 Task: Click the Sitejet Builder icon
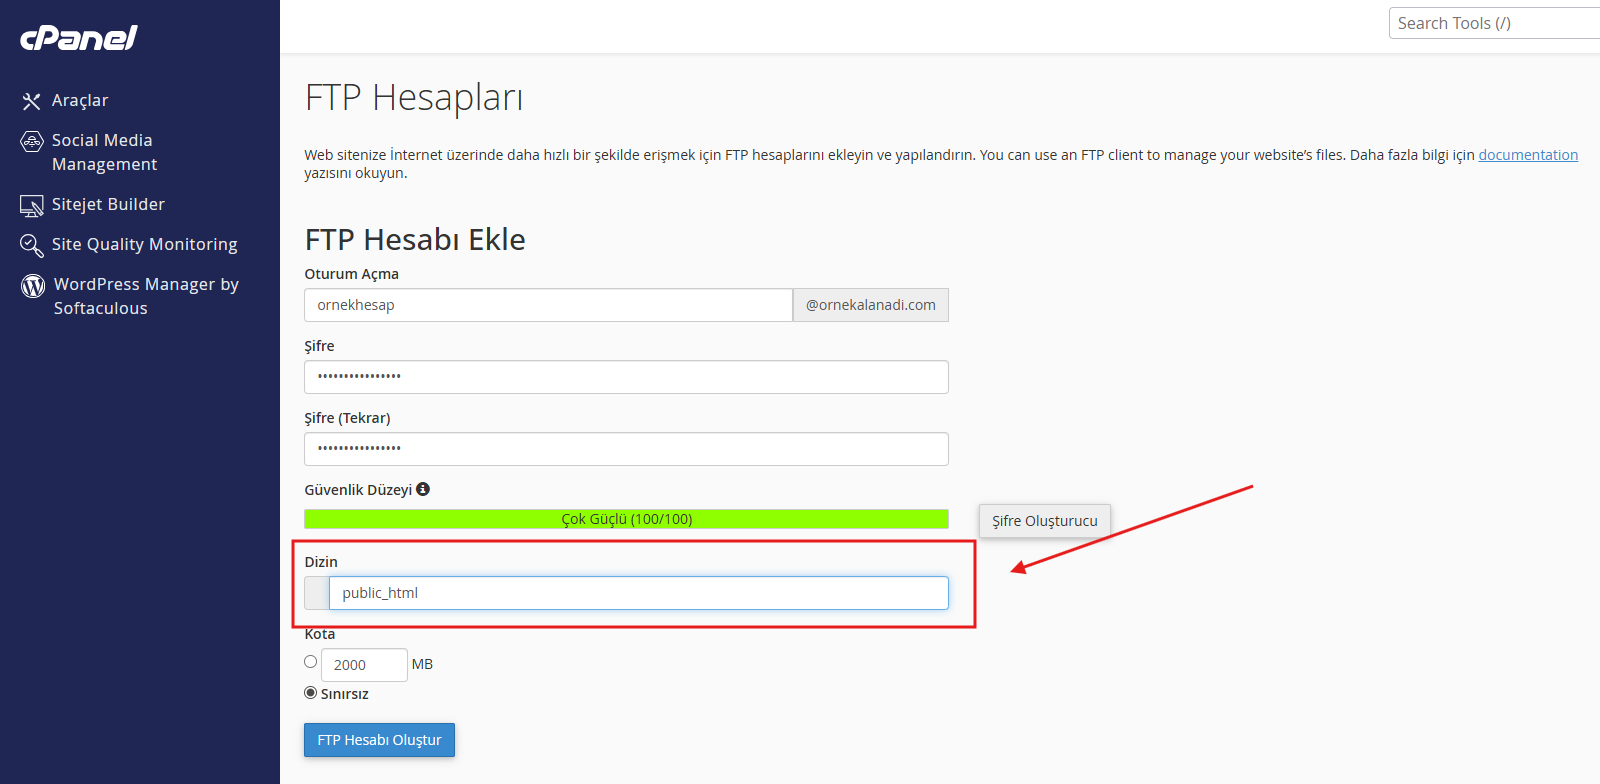(x=32, y=206)
